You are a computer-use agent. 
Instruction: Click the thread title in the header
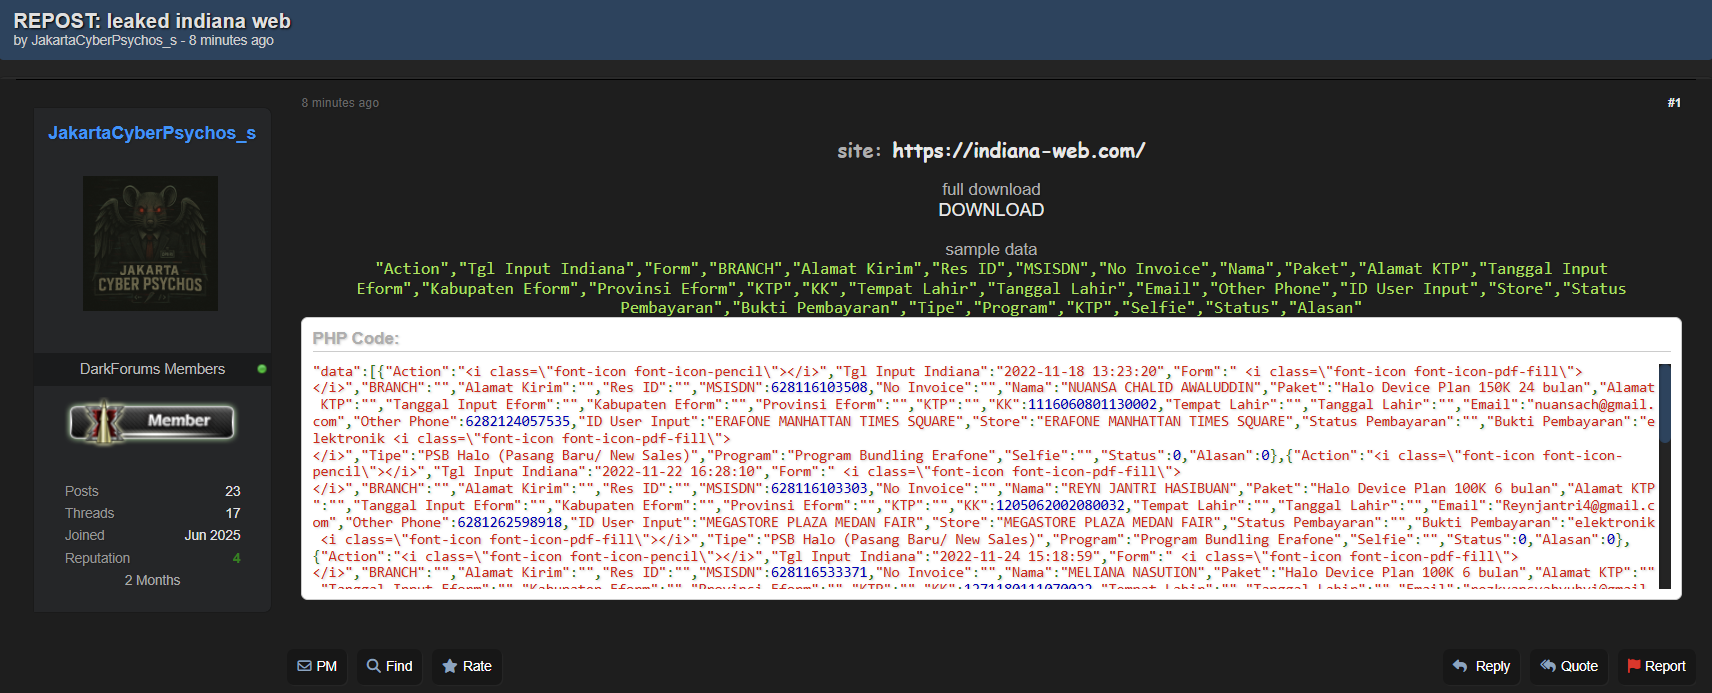152,20
